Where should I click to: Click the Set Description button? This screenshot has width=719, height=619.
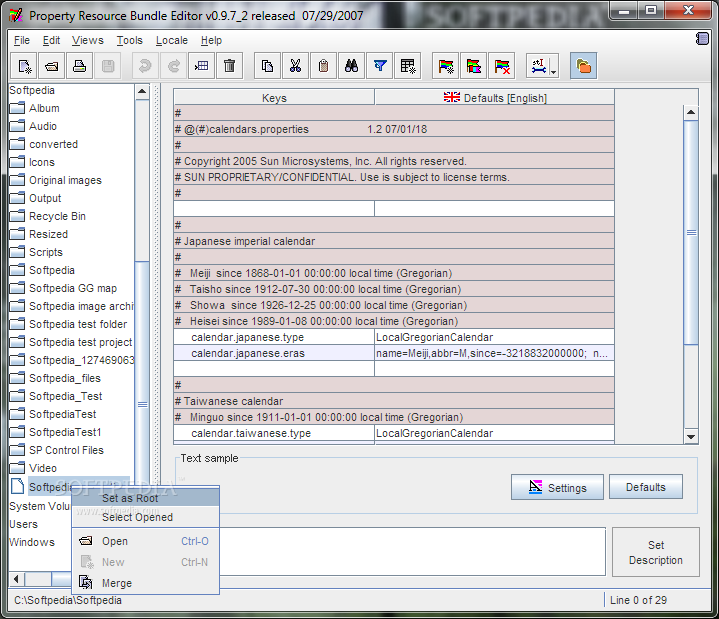pyautogui.click(x=656, y=552)
